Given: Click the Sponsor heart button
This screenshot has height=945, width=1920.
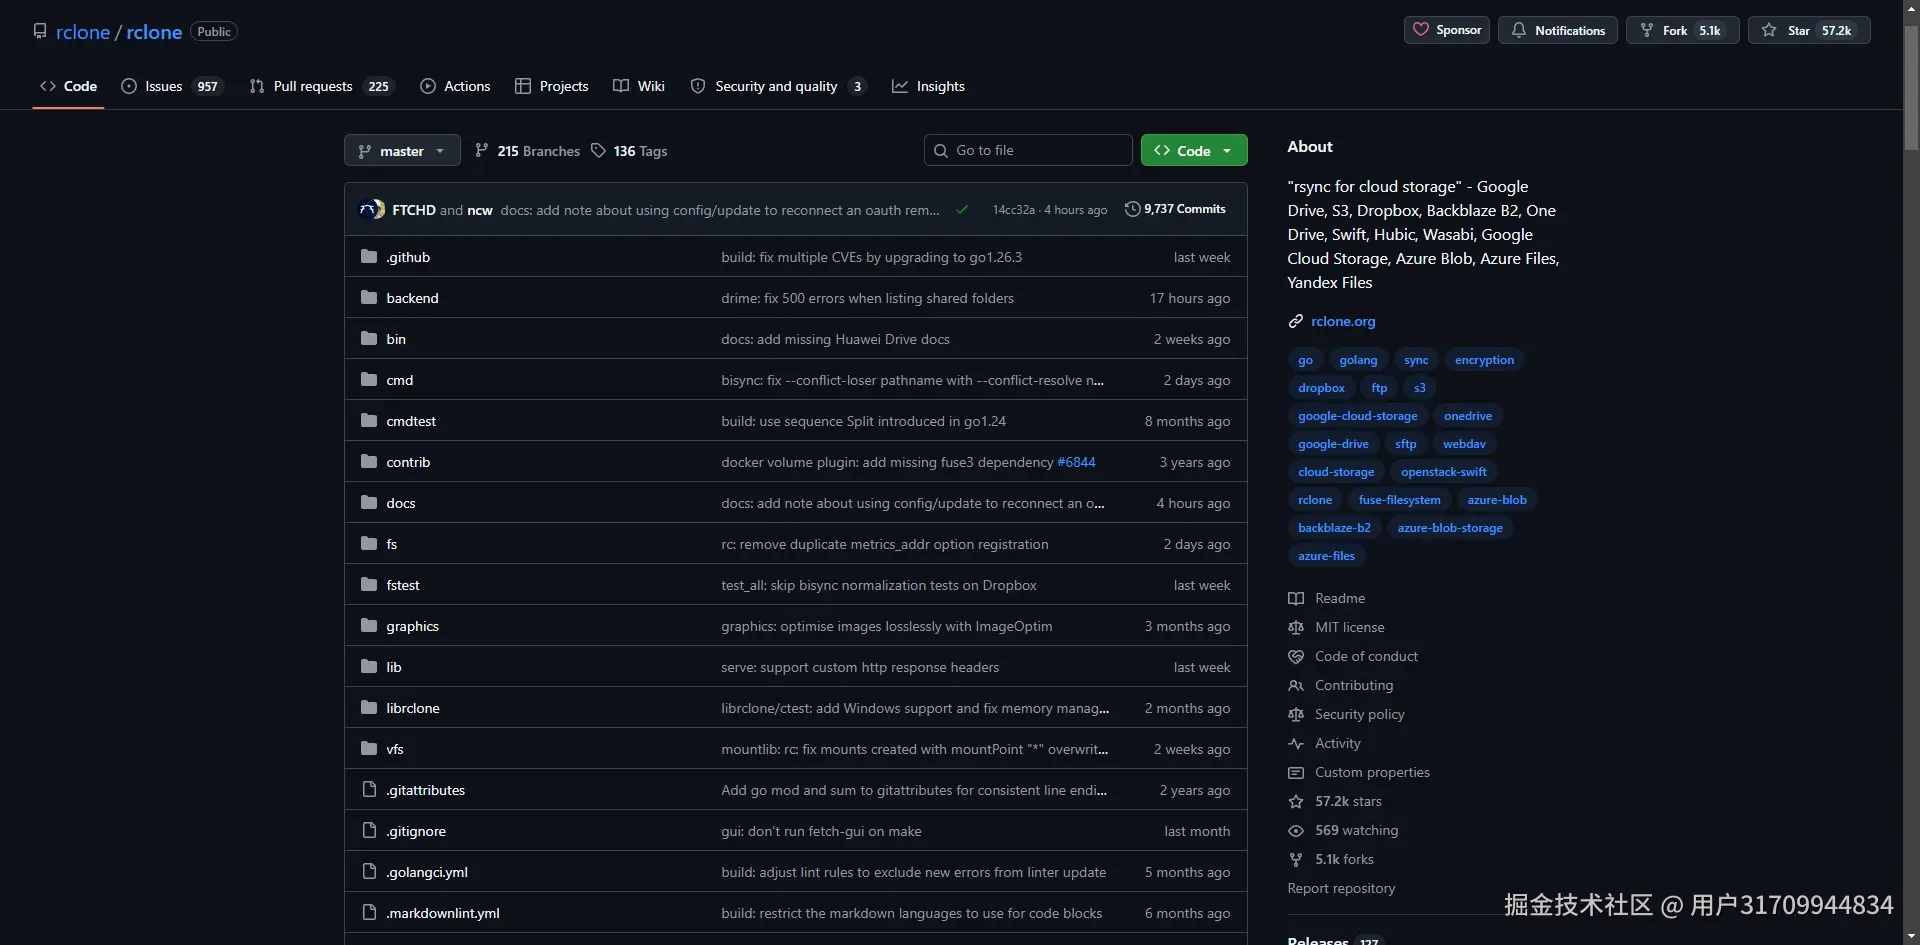Looking at the screenshot, I should 1446,30.
